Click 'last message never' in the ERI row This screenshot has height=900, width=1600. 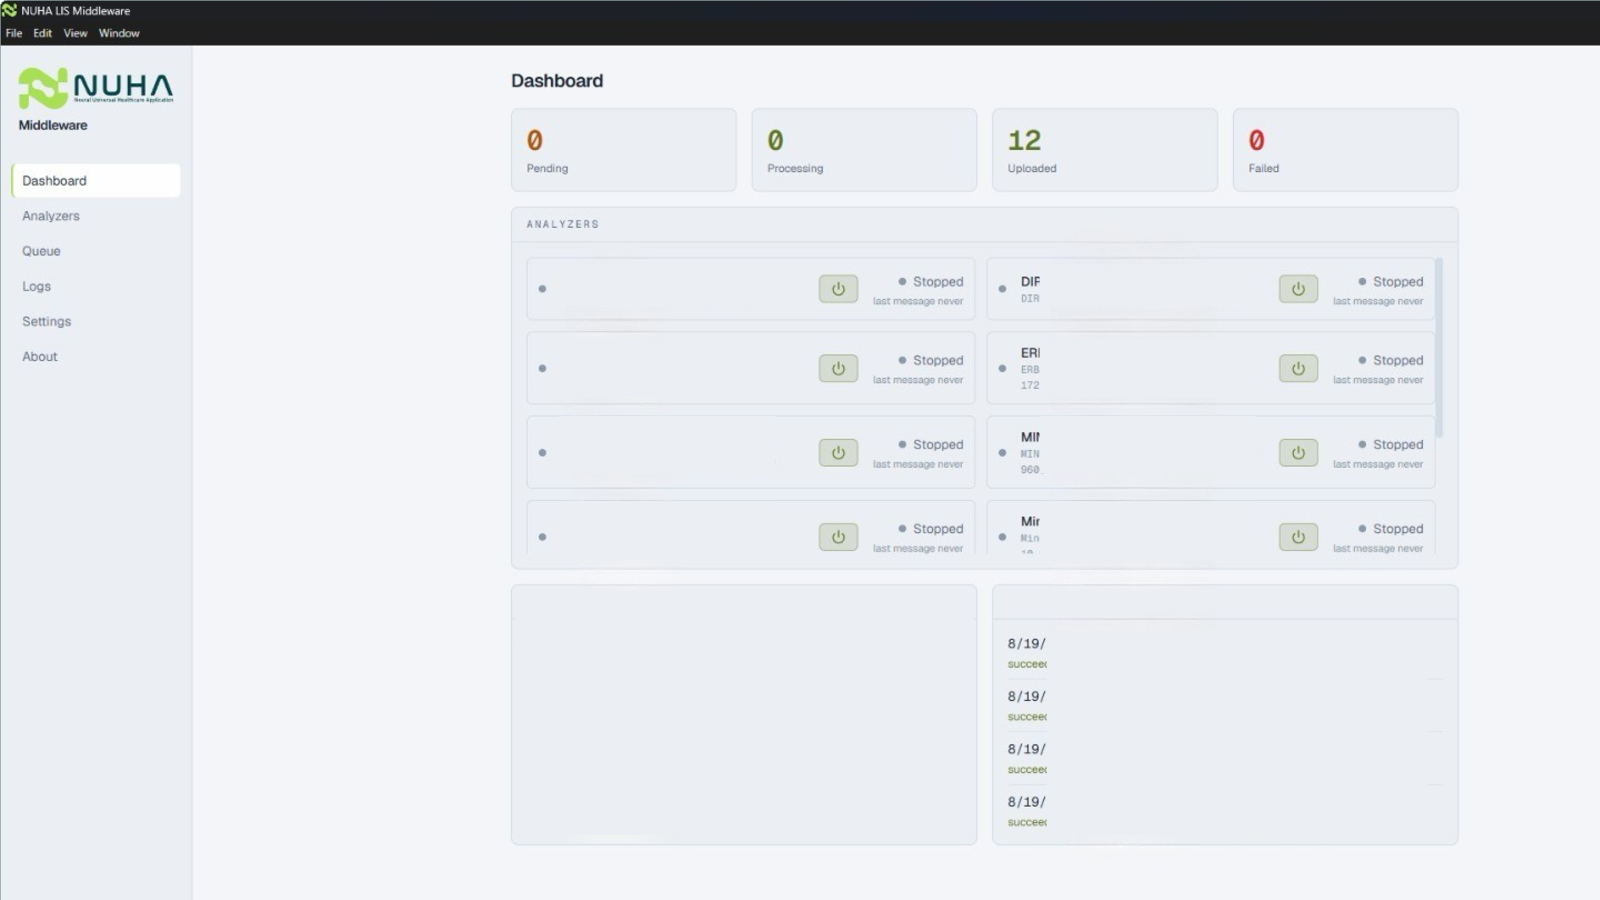point(1378,380)
